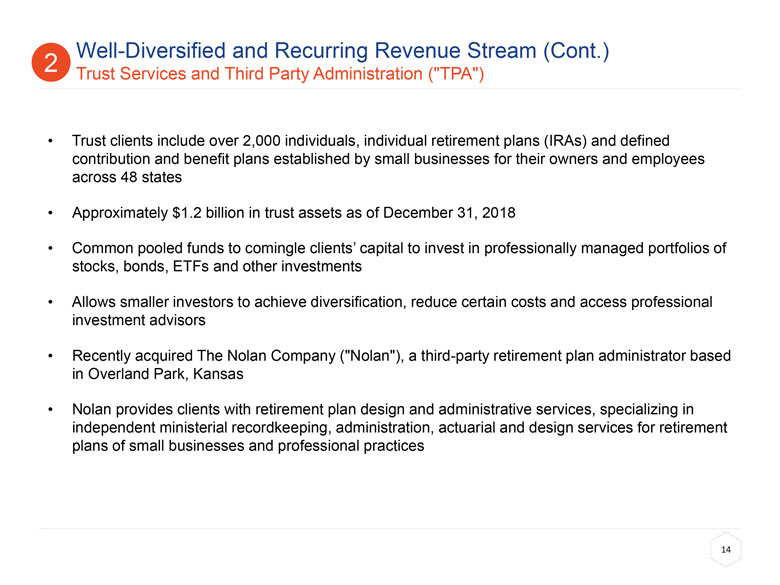
Task: Select the words "investment advisors"
Action: [x=140, y=321]
